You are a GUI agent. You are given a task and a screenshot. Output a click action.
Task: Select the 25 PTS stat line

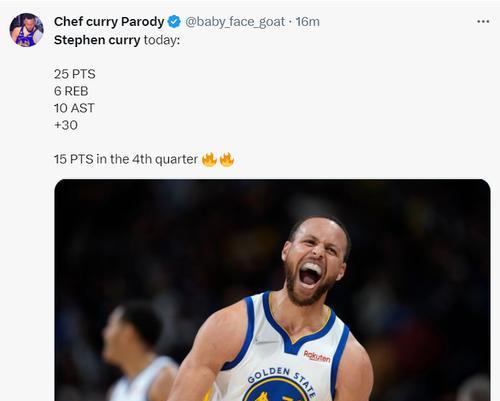click(75, 74)
